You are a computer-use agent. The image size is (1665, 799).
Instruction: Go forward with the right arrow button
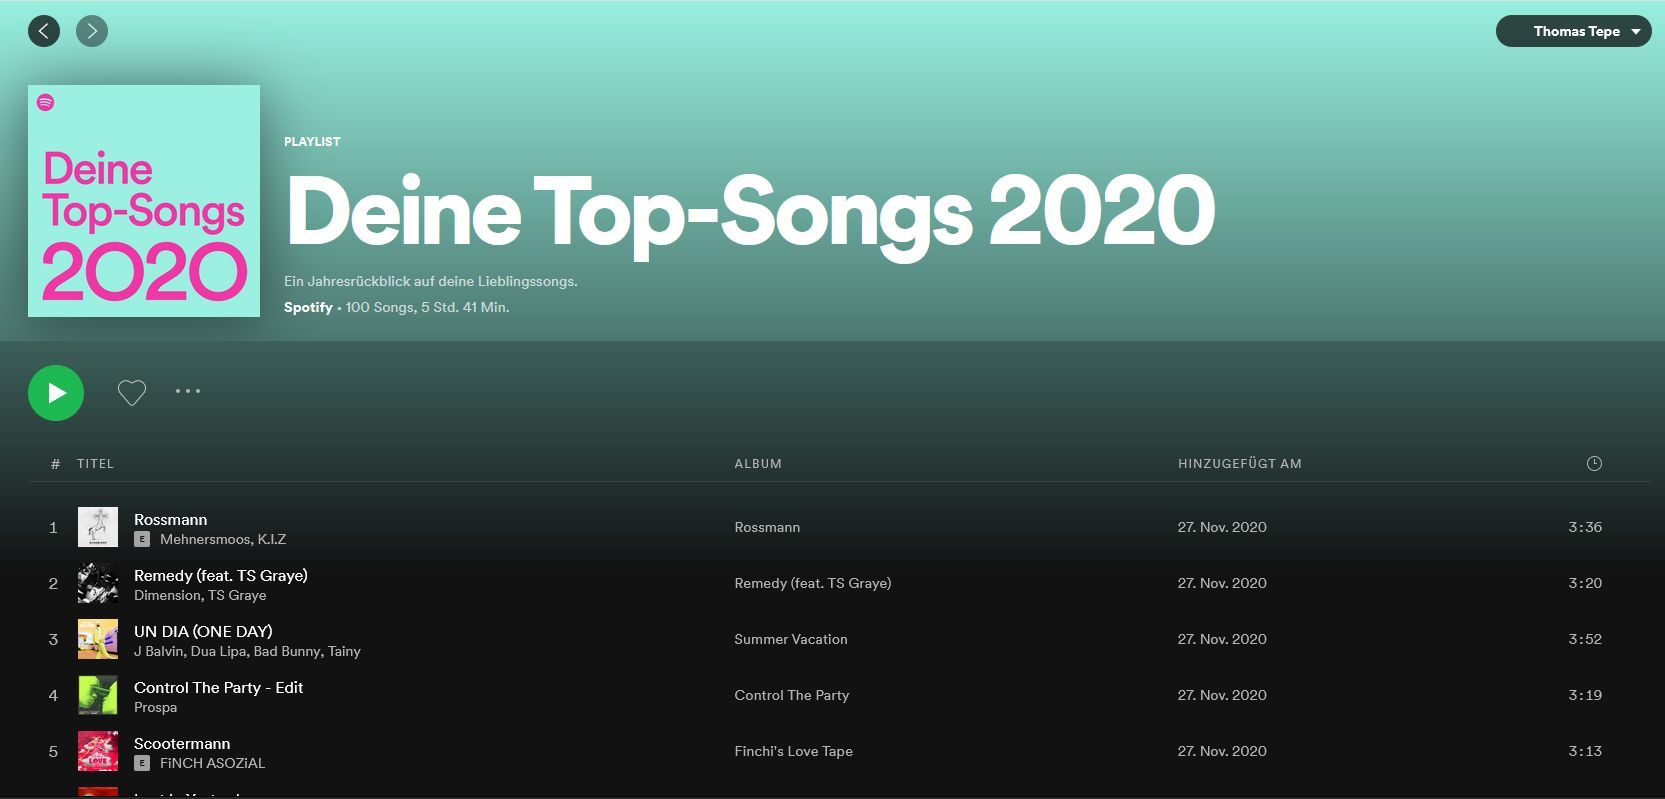click(x=92, y=31)
